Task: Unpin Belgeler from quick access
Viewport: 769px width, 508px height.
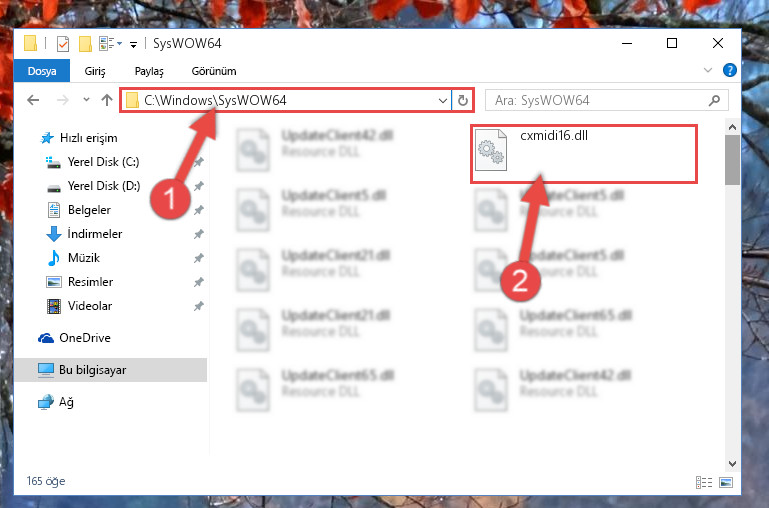Action: [x=198, y=210]
